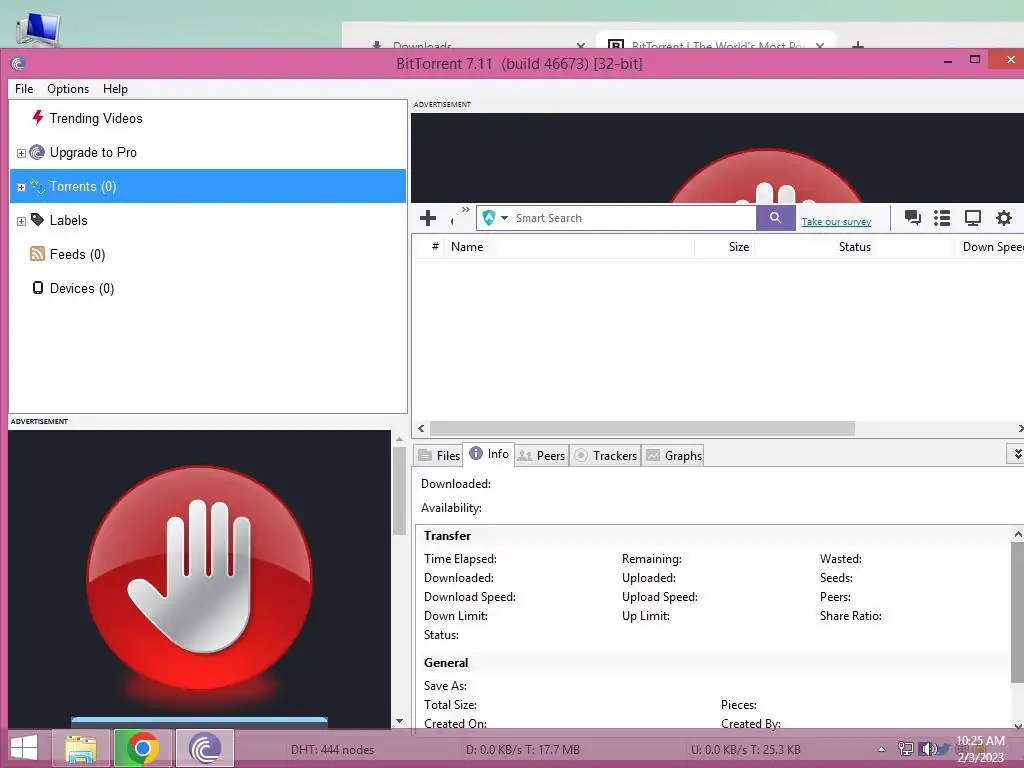The width and height of the screenshot is (1024, 768).
Task: Click the upload rate U: 0.0 KB/s status
Action: (746, 750)
